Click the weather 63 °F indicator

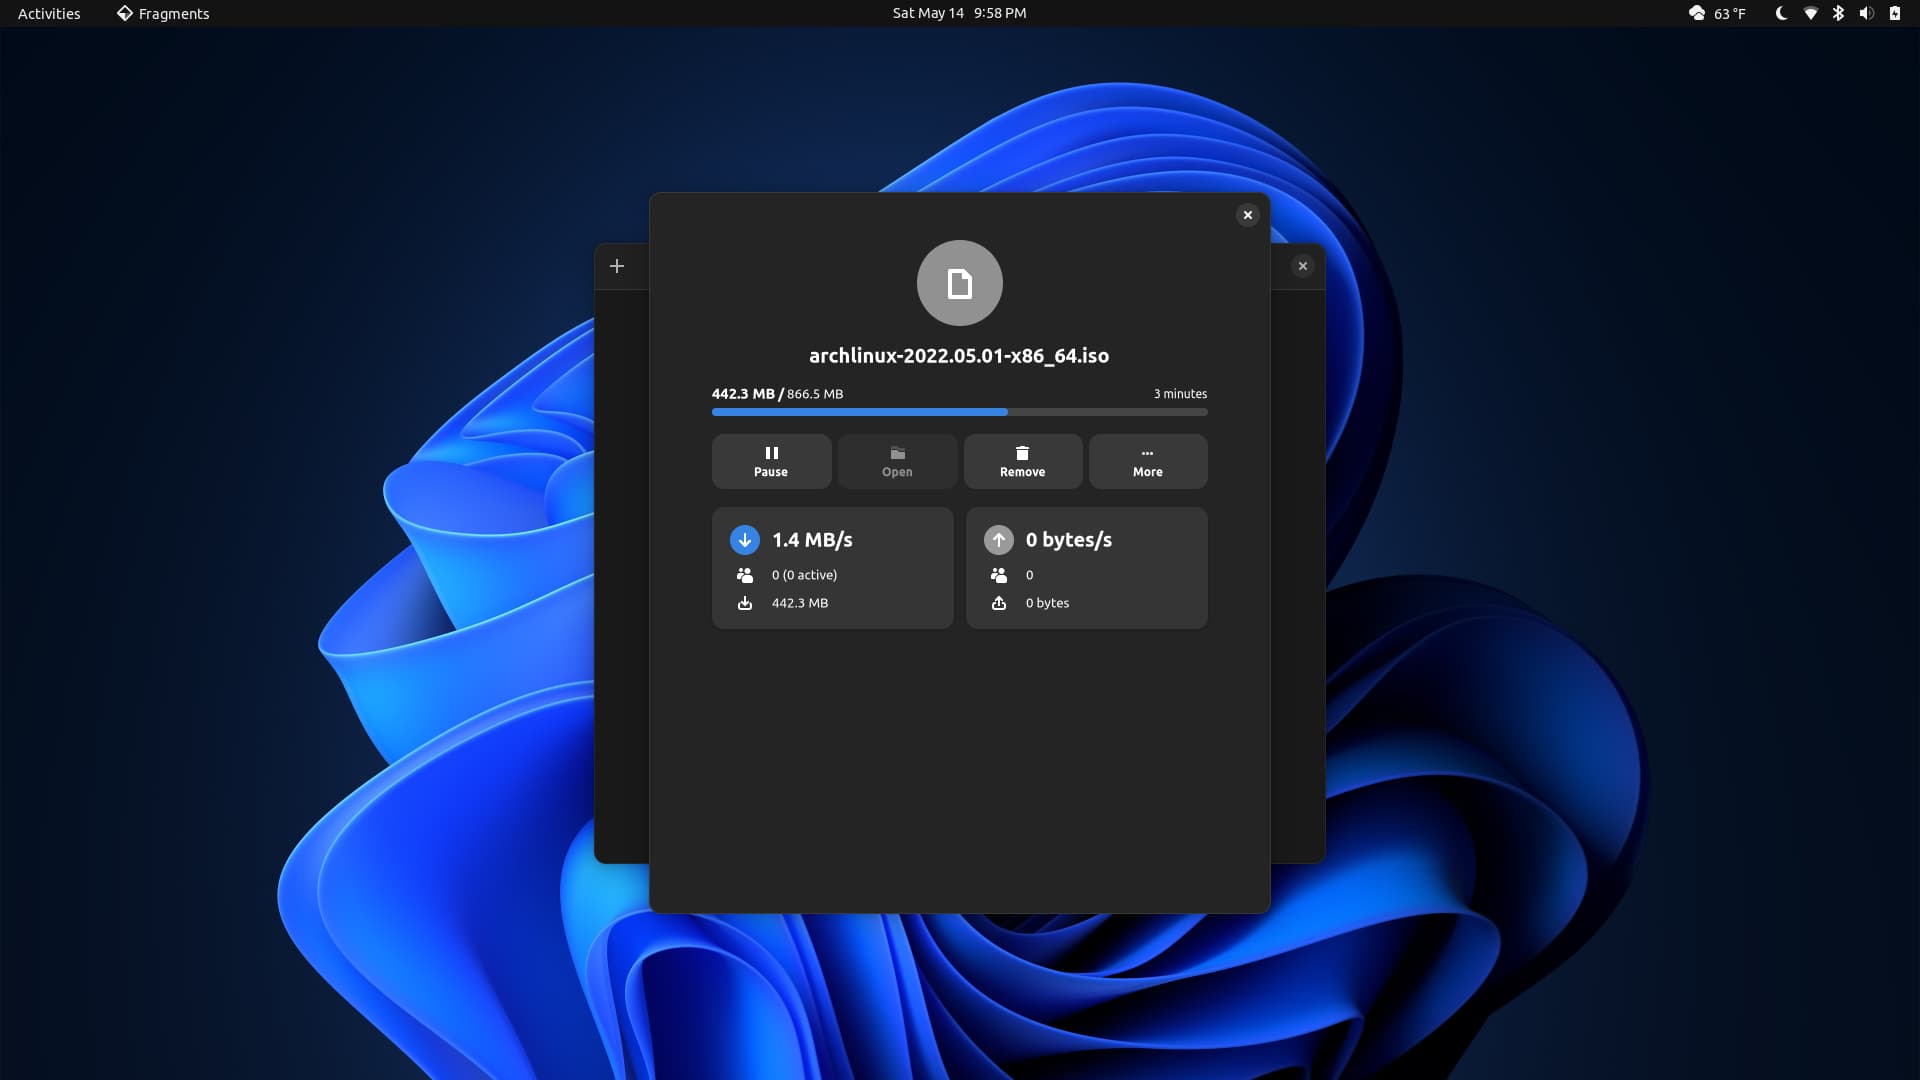coord(1717,13)
